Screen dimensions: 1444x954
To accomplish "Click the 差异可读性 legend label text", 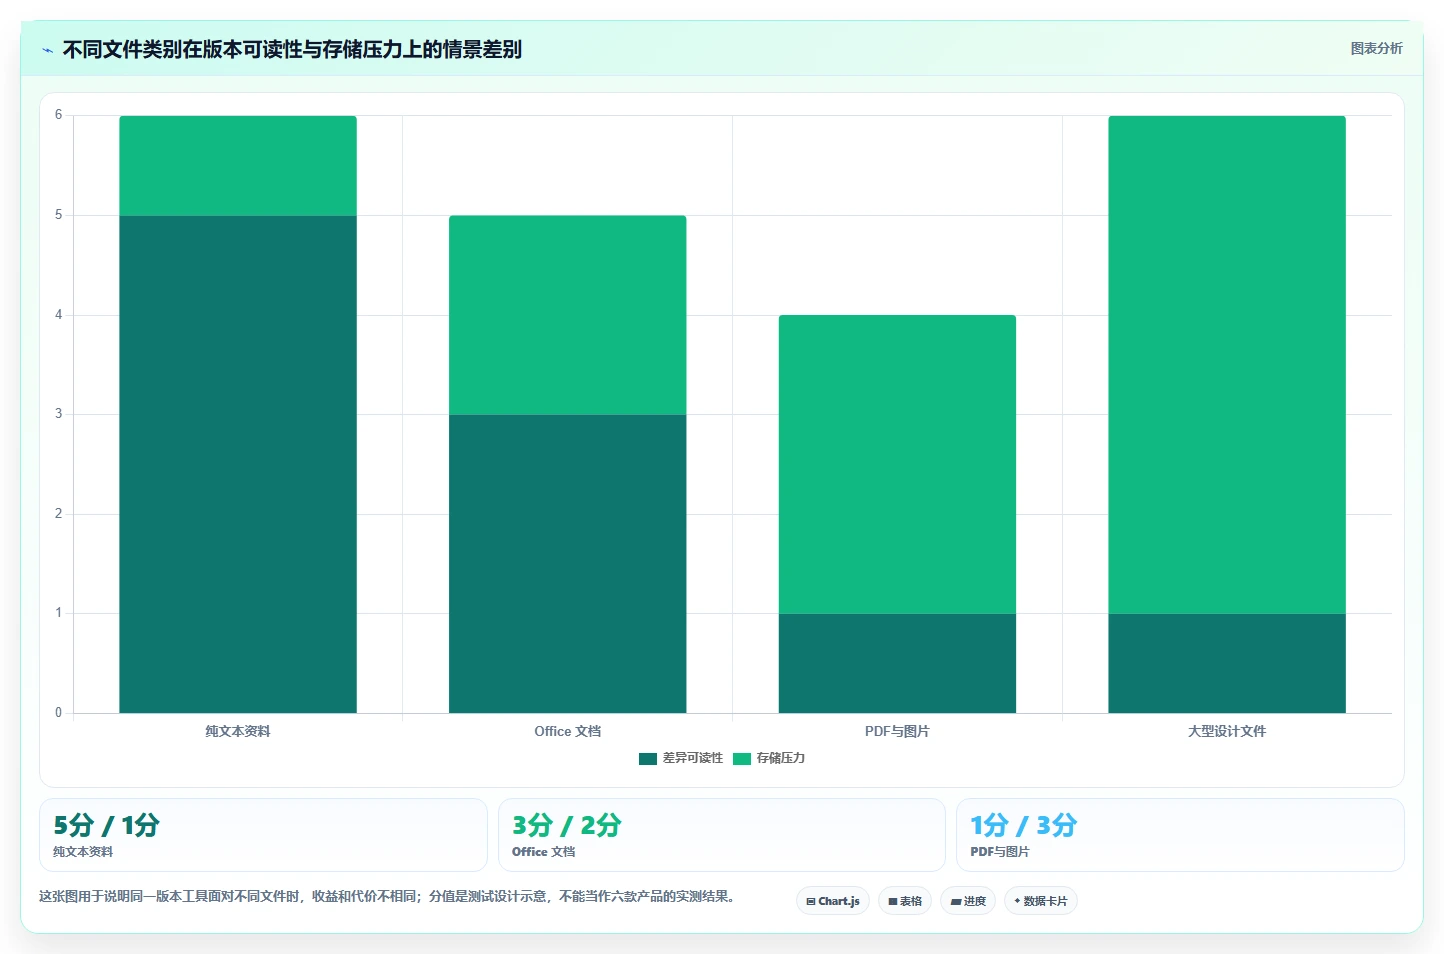I will (x=692, y=758).
